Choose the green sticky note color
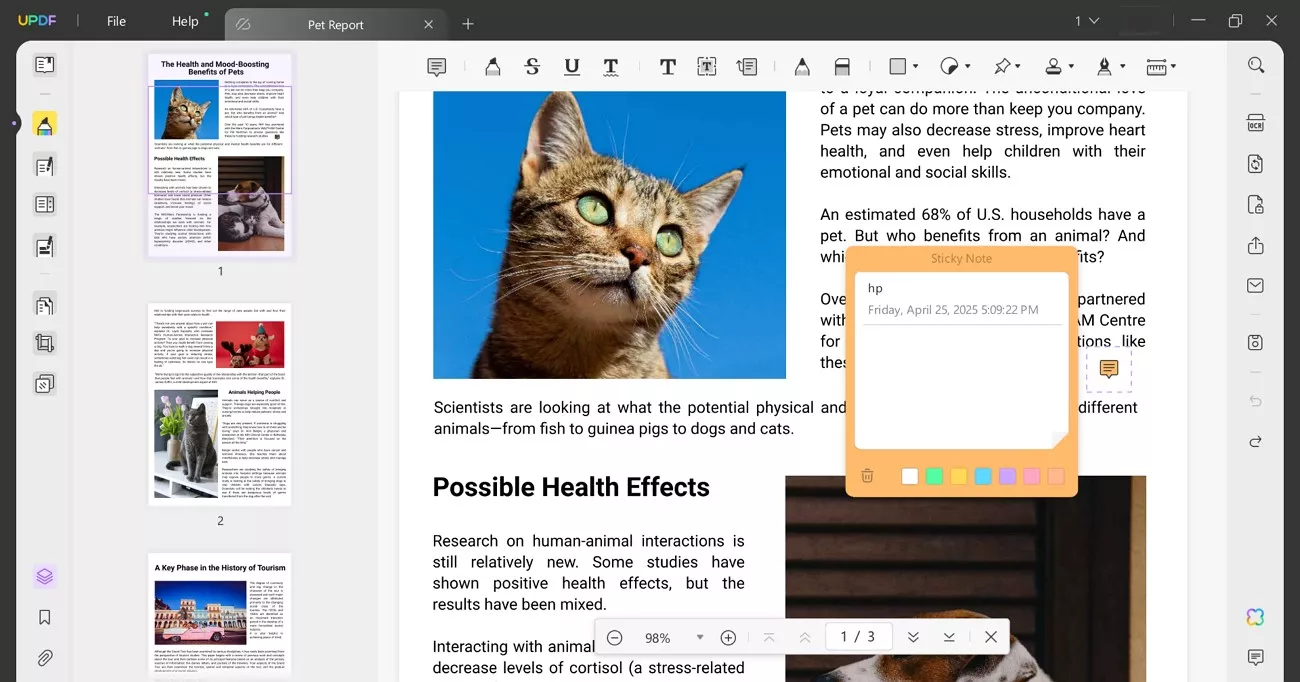This screenshot has height=682, width=1300. [x=934, y=476]
